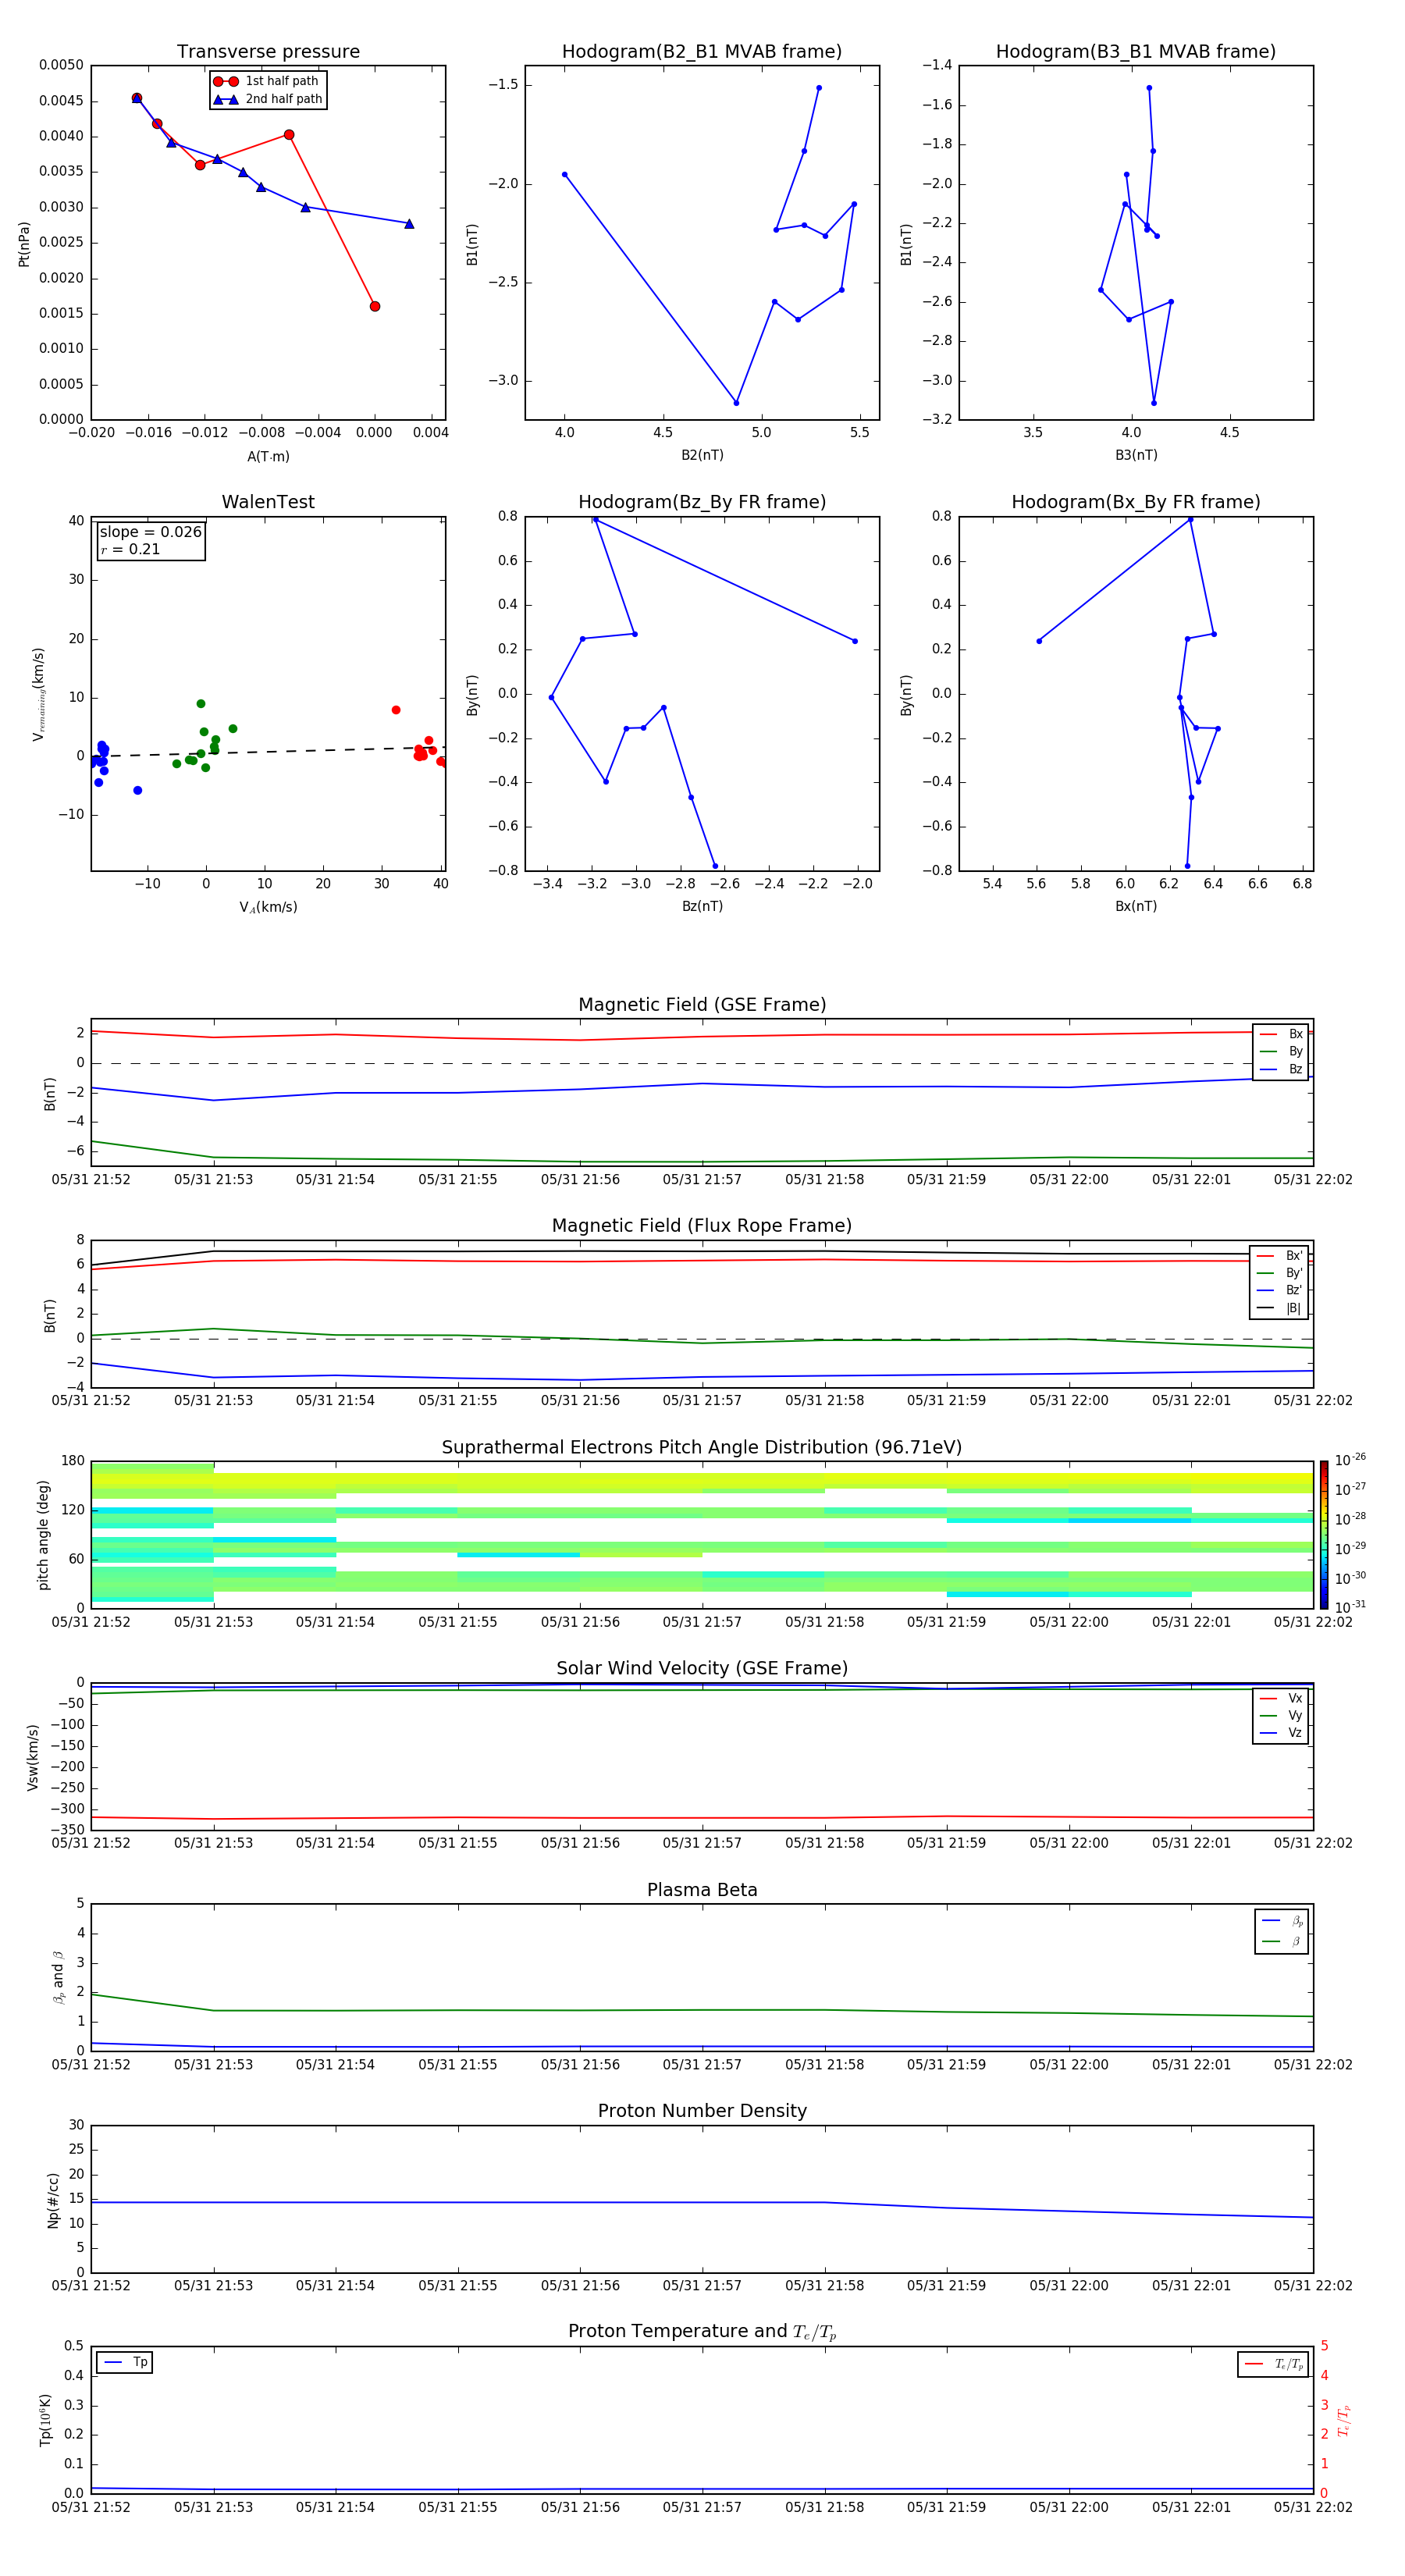This screenshot has width=1405, height=2576.
Task: Click the red Te/Tp right axis label
Action: click(x=1344, y=2421)
